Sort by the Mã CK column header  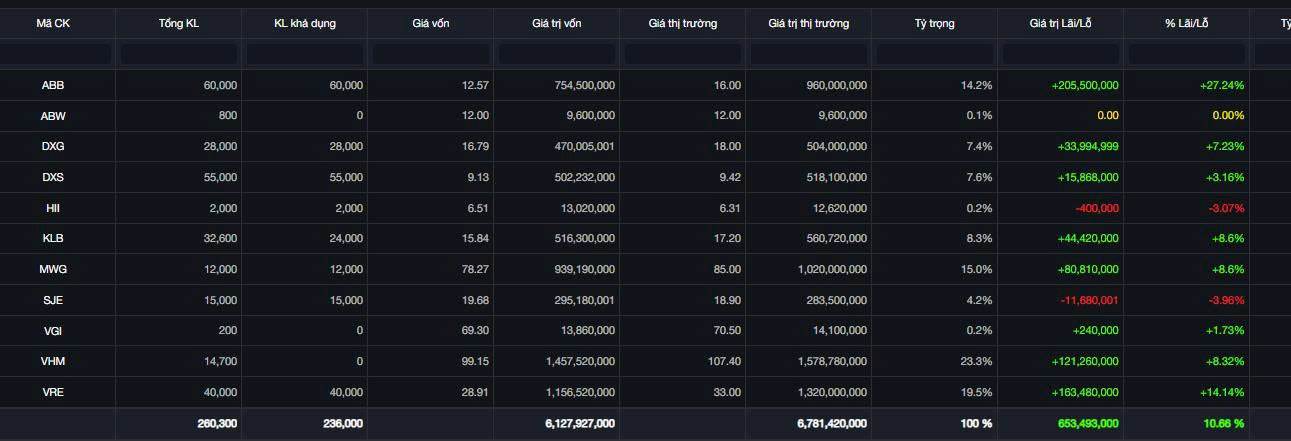(x=53, y=23)
